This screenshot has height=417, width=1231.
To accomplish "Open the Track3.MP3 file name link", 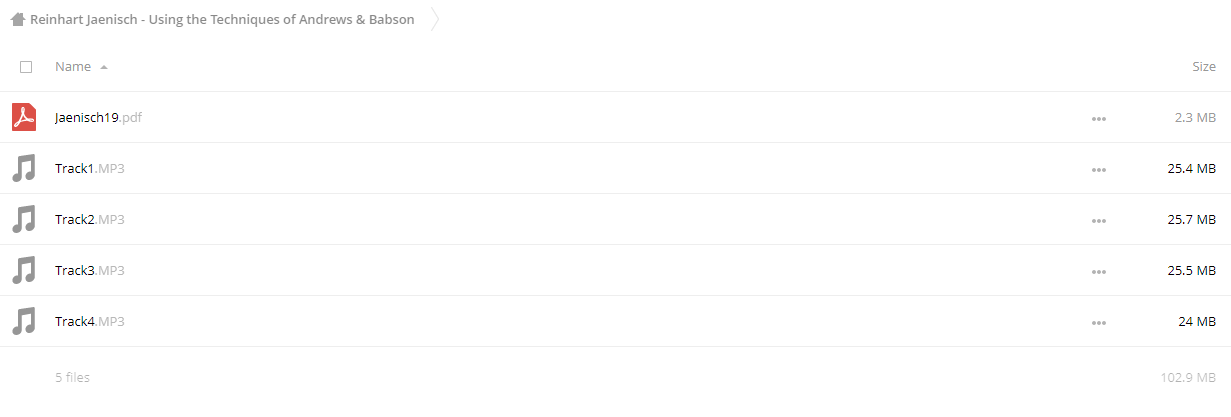I will (90, 270).
